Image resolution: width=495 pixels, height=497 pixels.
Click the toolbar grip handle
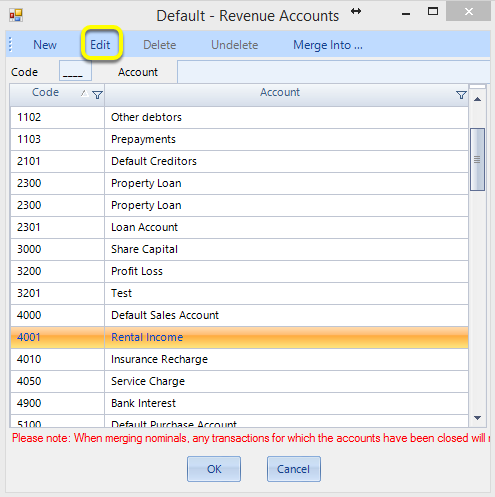pyautogui.click(x=10, y=45)
